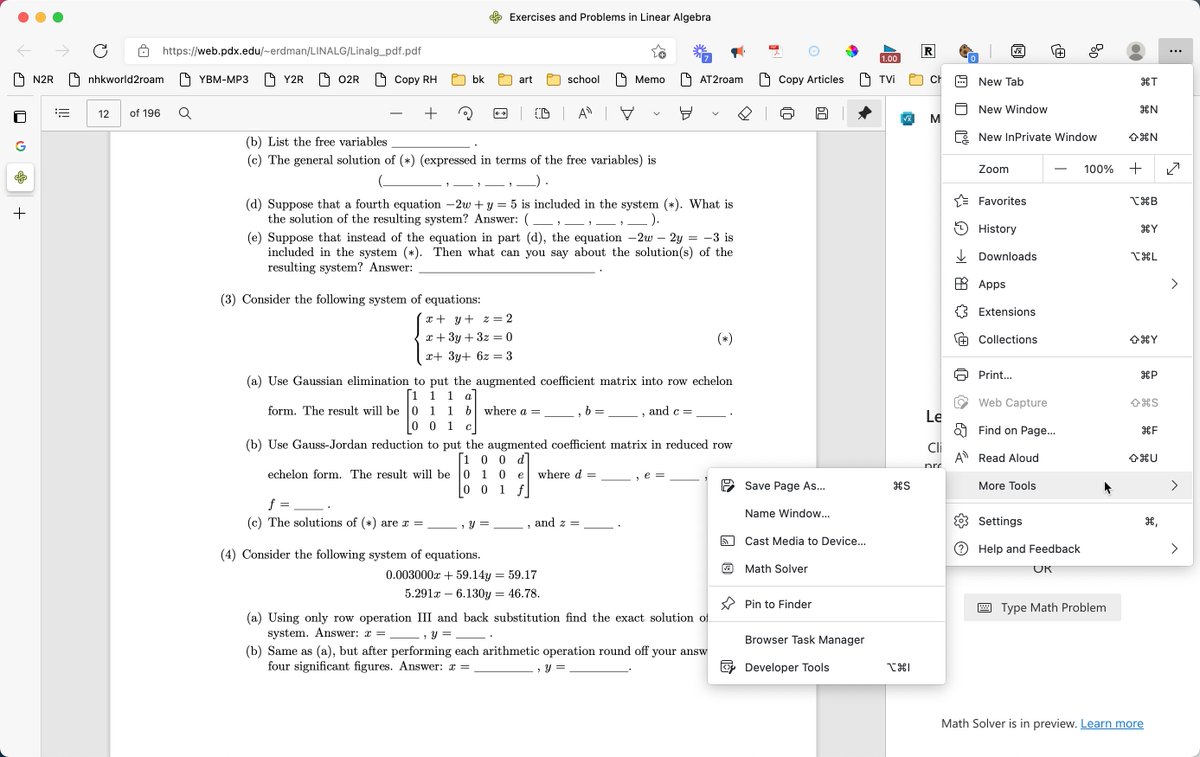The width and height of the screenshot is (1200, 757).
Task: Open the Math Solver toolbar icon
Action: tap(1018, 51)
